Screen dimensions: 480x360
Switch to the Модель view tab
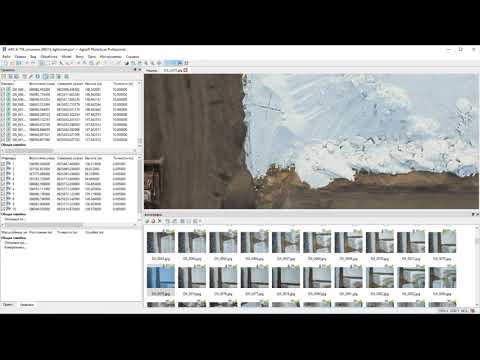151,70
